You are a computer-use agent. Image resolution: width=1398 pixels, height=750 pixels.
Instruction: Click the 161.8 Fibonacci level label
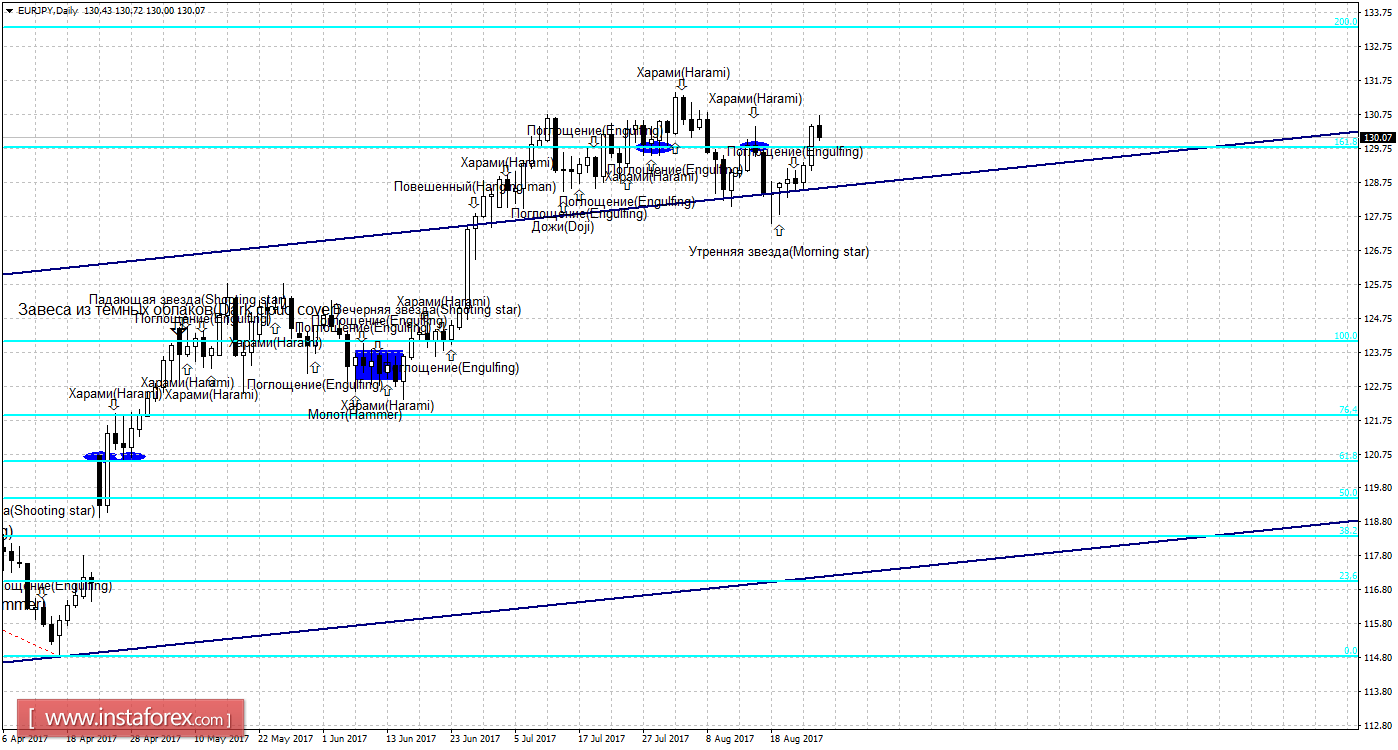tap(1346, 142)
